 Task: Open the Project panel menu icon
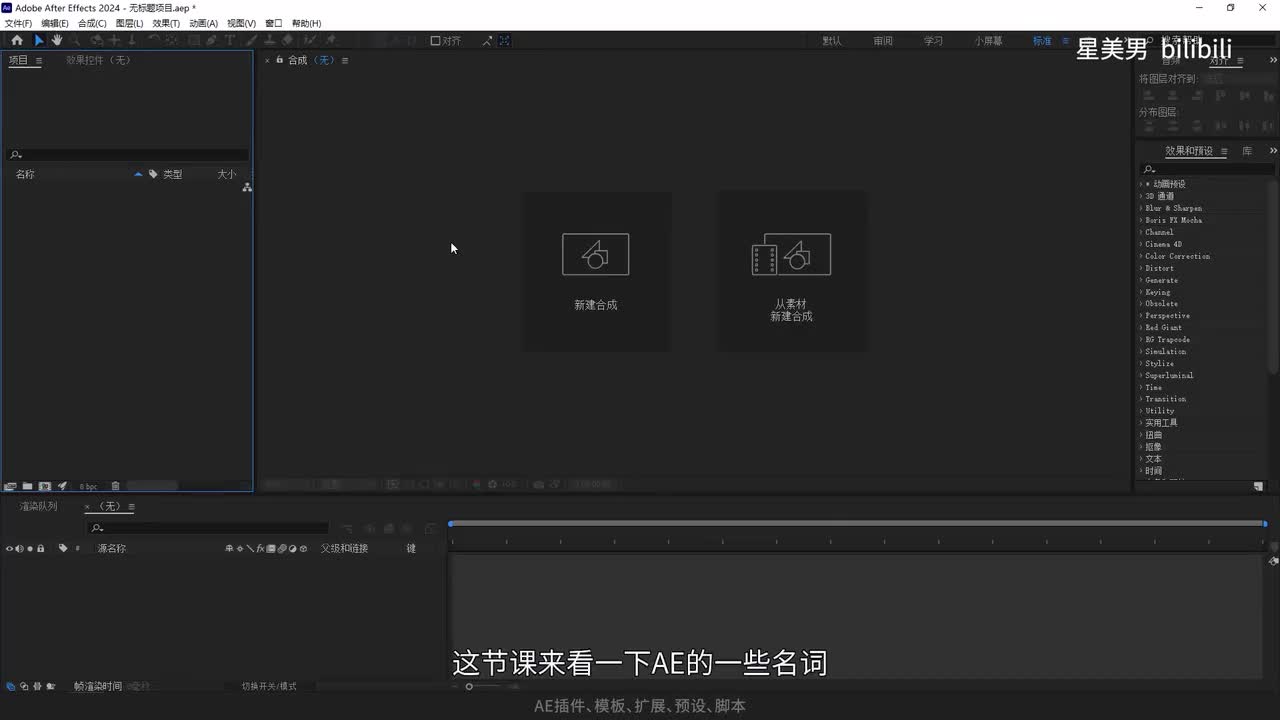coord(39,61)
